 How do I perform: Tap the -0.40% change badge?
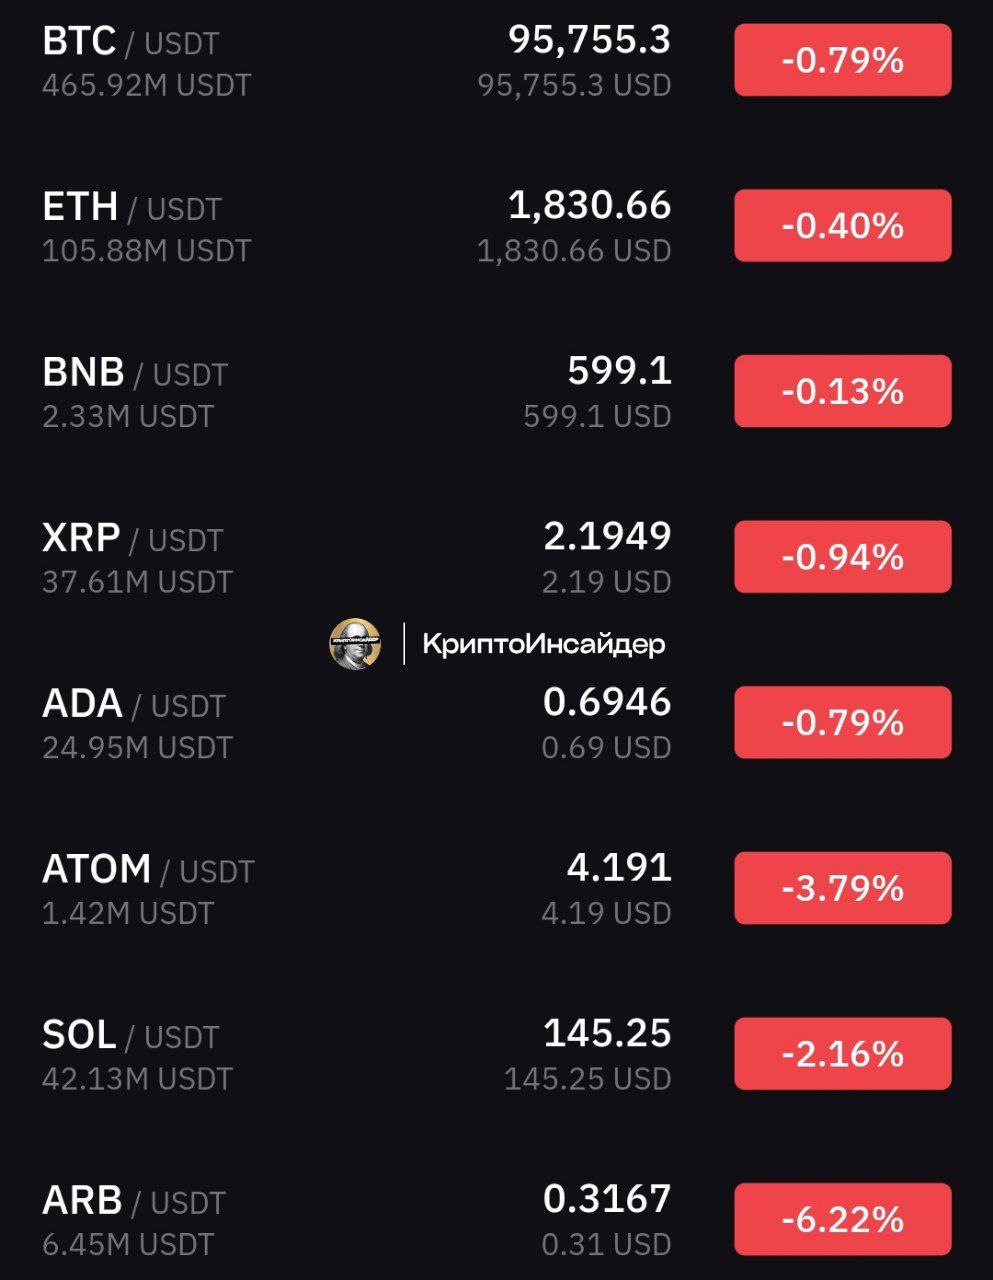(x=843, y=226)
